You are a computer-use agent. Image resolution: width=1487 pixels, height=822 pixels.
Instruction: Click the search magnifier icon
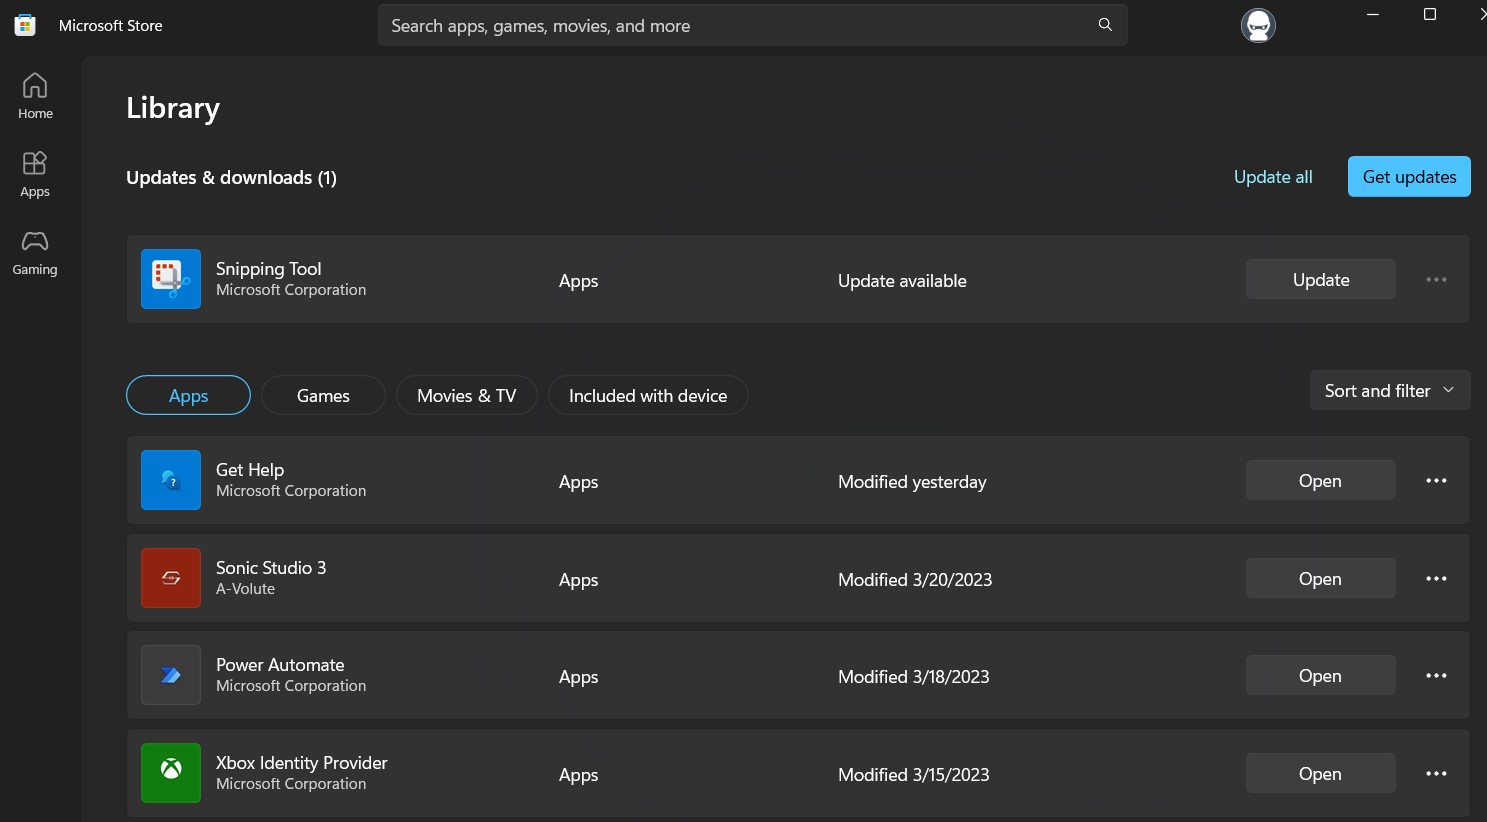[1105, 25]
